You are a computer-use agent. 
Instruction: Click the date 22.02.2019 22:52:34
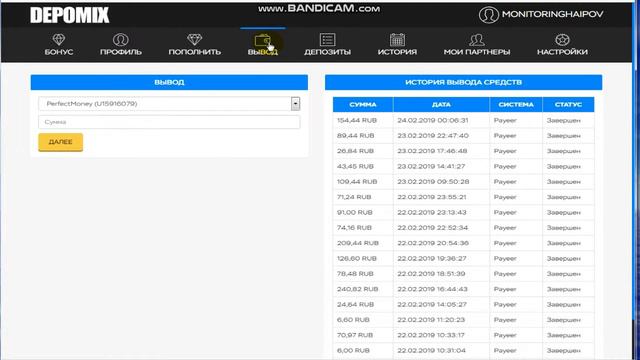(433, 228)
